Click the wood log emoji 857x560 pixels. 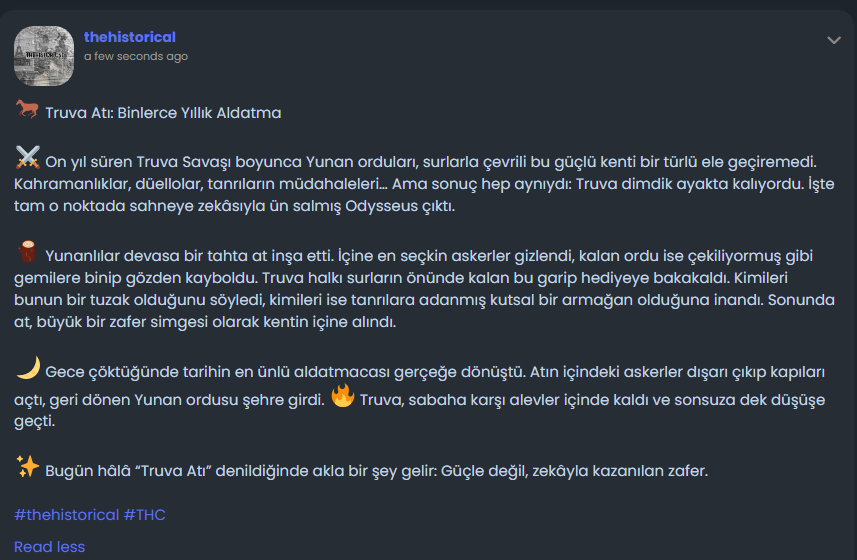coord(27,250)
